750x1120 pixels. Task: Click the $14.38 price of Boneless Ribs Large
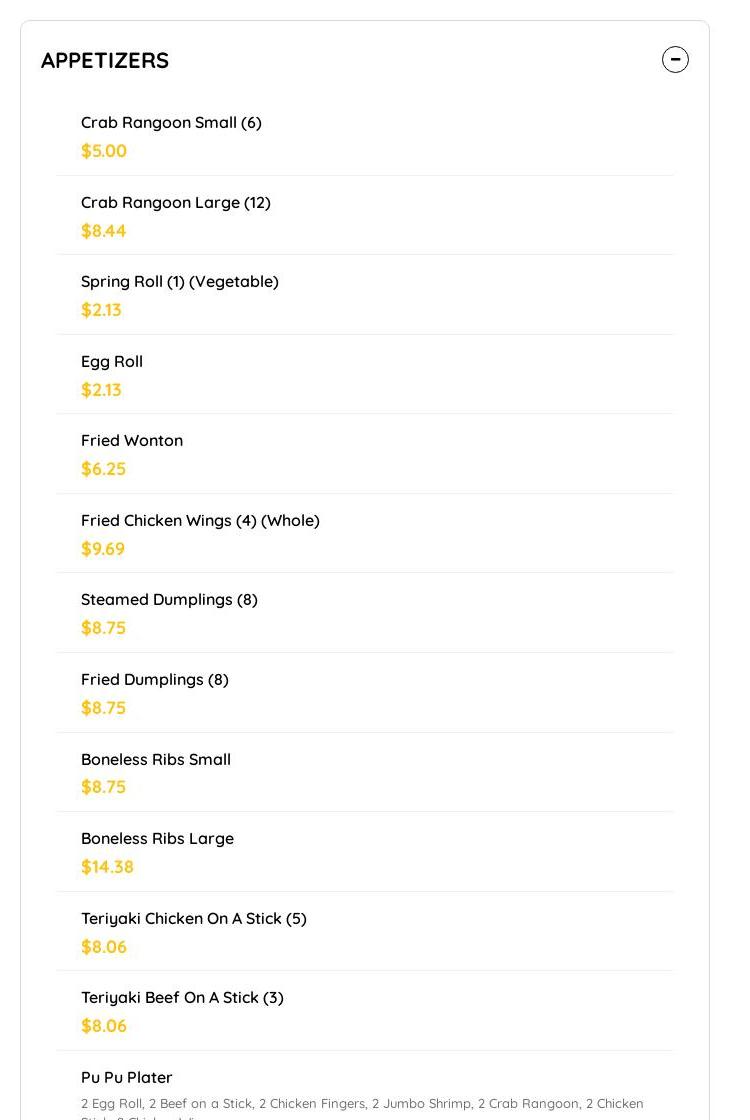tap(107, 866)
